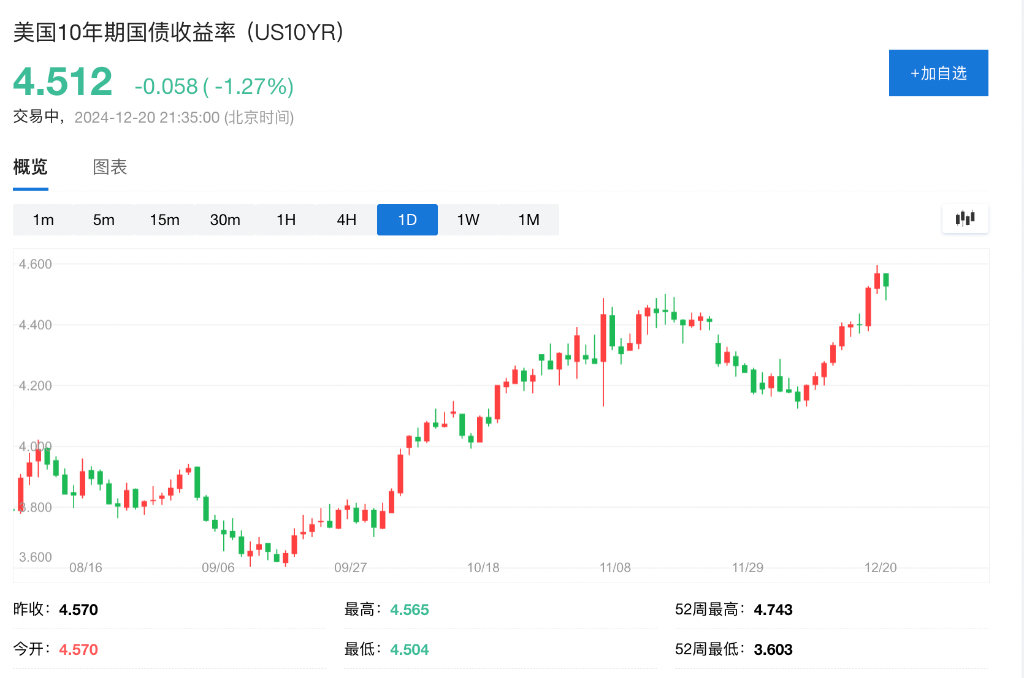This screenshot has width=1024, height=678.
Task: Switch to the 1H interval
Action: point(285,219)
